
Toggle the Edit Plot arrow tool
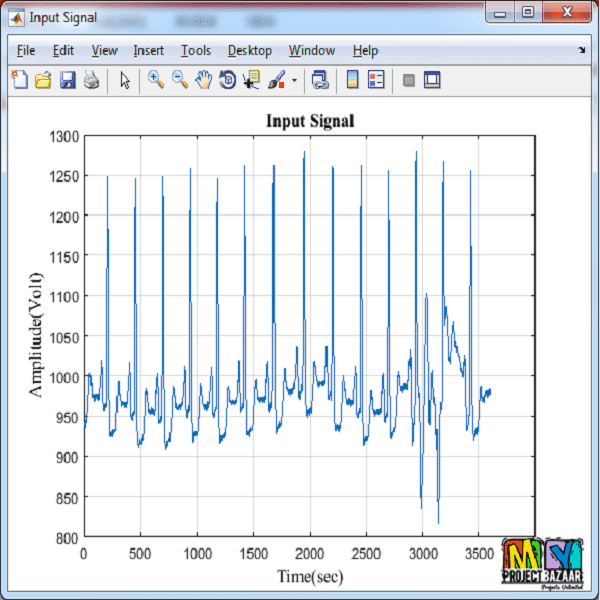pos(125,80)
